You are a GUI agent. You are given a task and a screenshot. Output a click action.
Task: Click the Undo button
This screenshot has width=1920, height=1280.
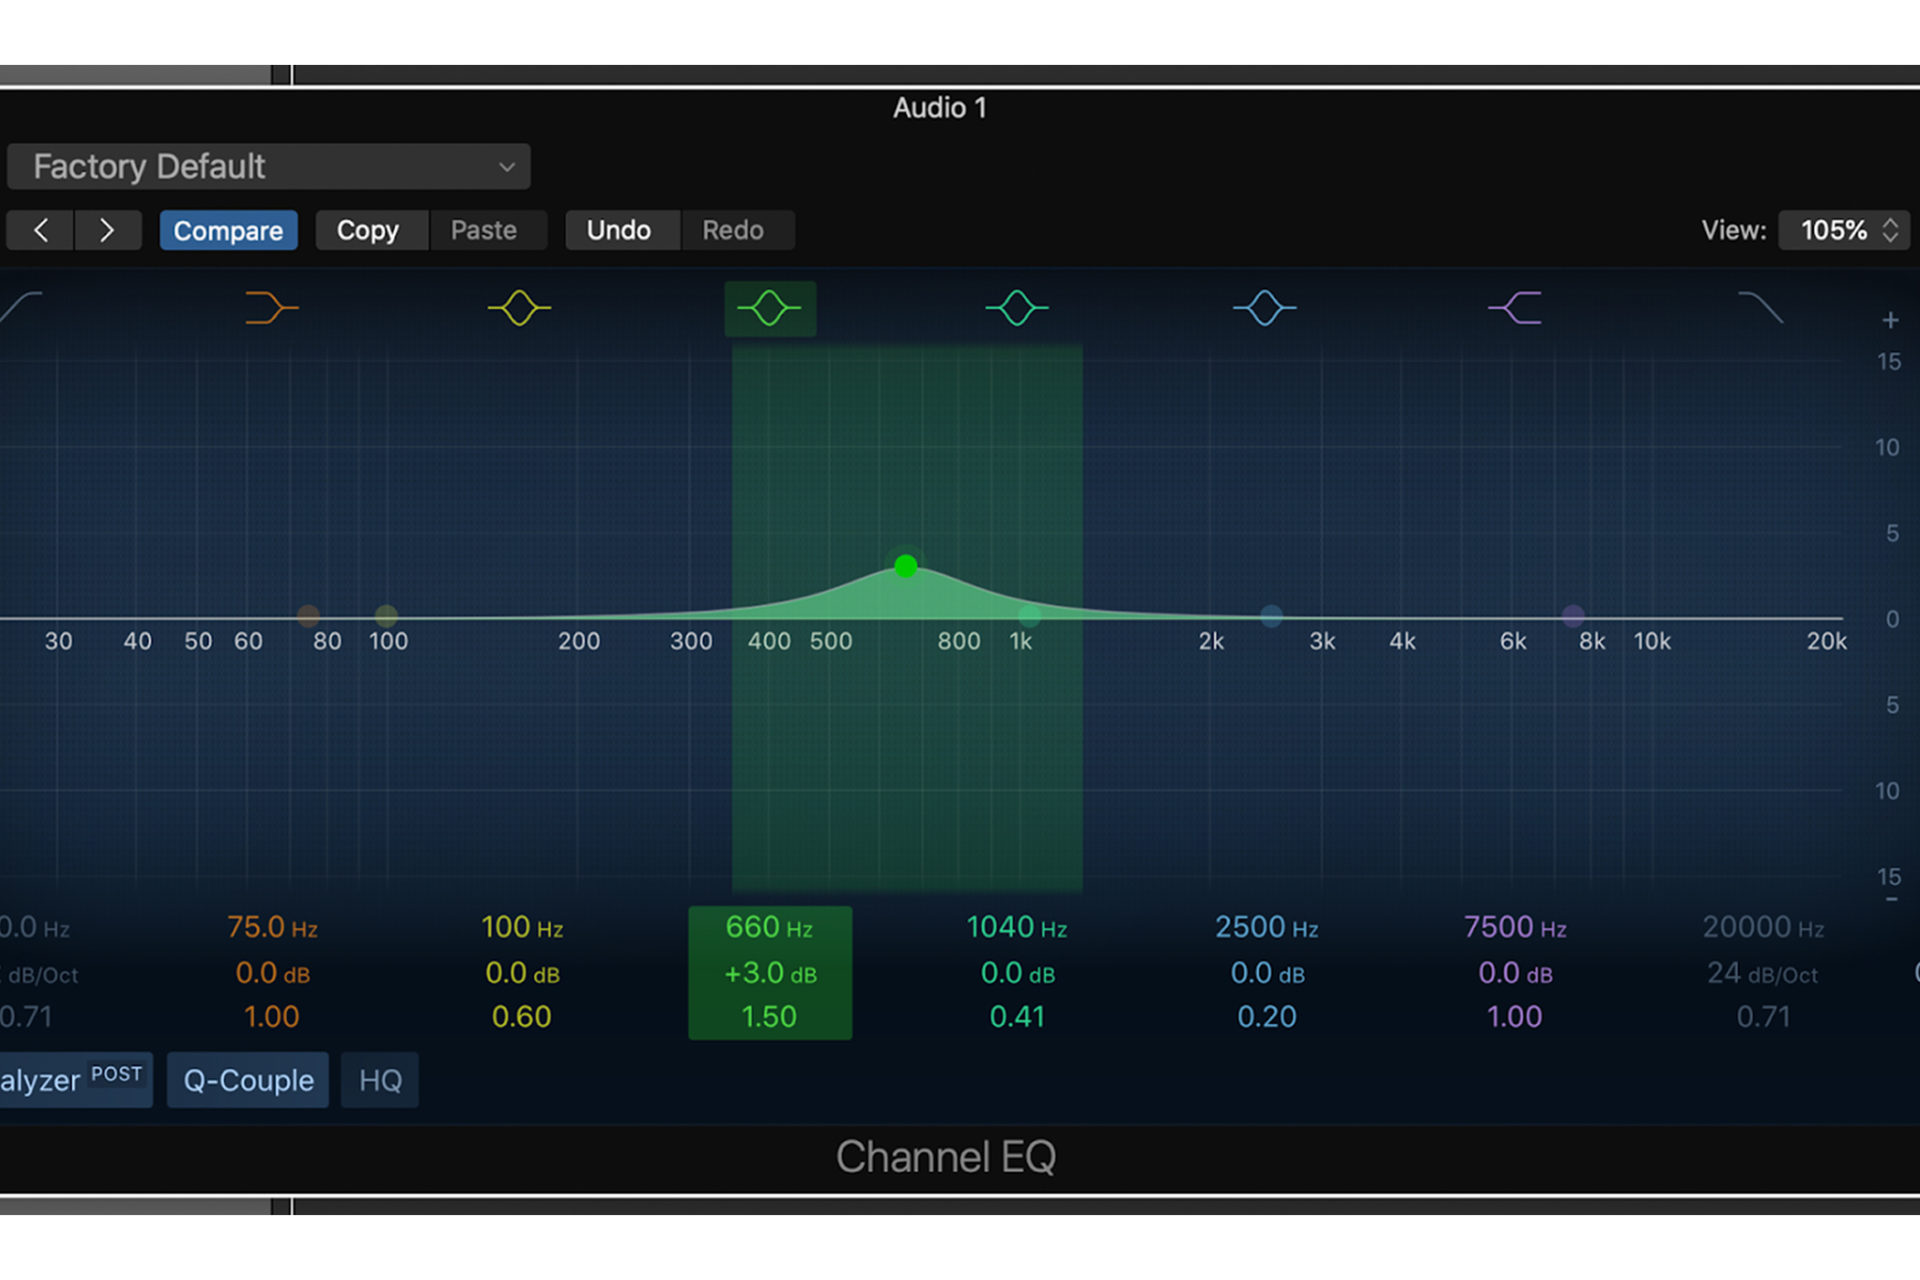pos(617,229)
